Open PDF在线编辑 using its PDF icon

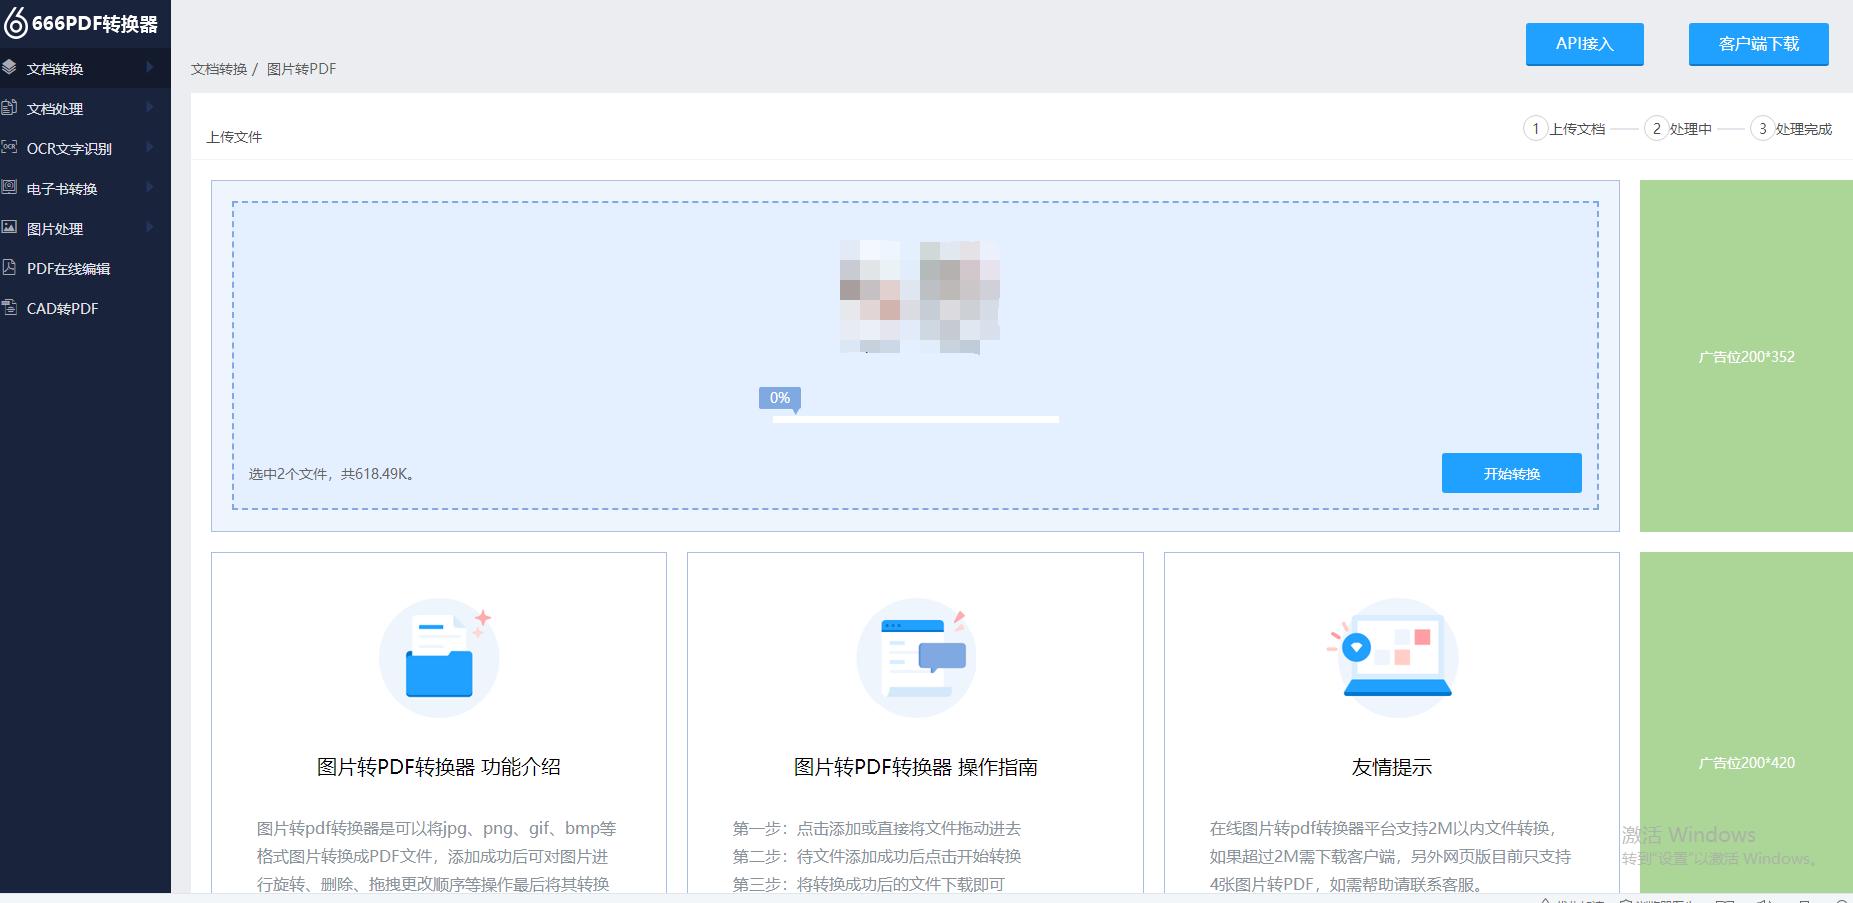coord(10,268)
